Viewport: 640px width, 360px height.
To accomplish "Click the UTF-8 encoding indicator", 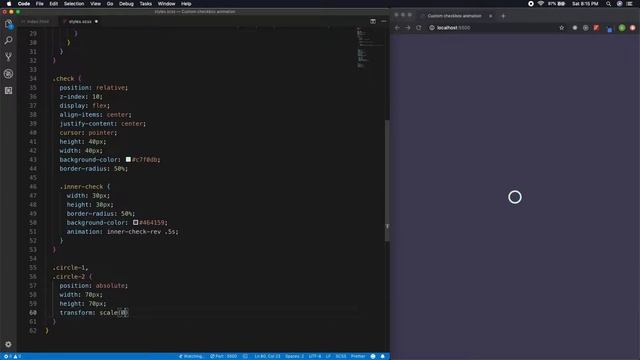I will pos(315,356).
